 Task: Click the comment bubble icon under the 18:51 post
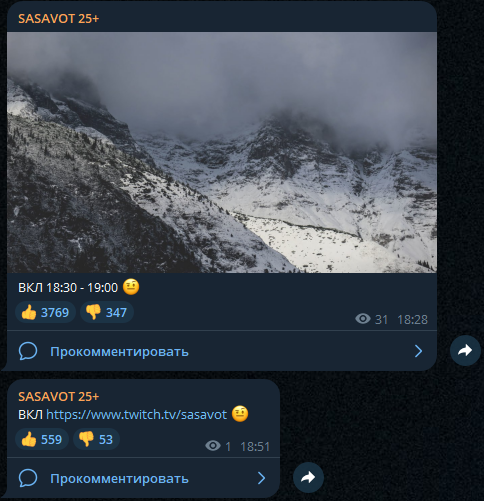coord(28,478)
